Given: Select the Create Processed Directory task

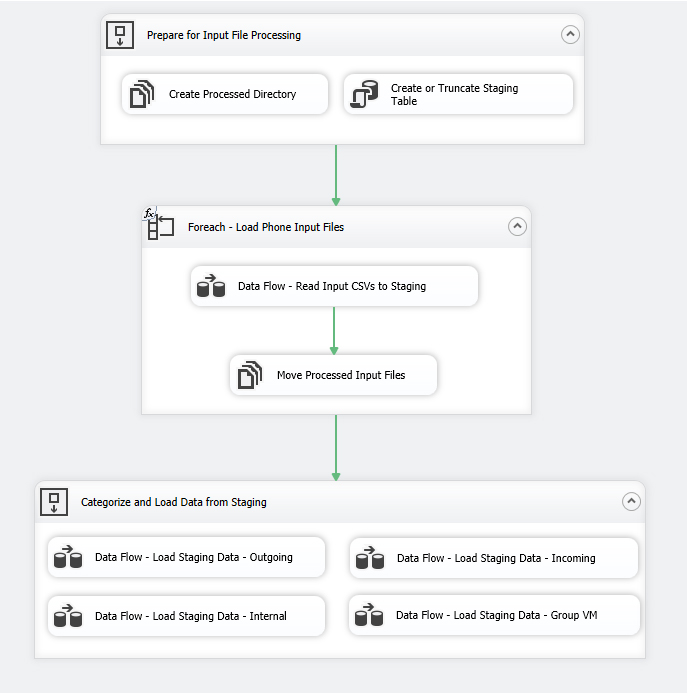Looking at the screenshot, I should point(232,94).
